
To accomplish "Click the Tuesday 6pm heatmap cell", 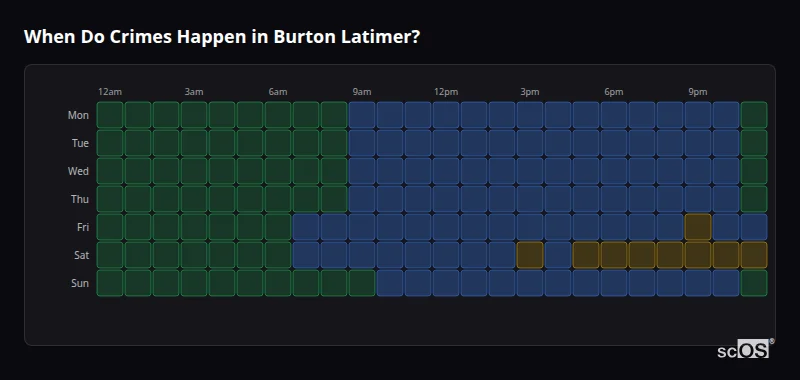I will (x=614, y=143).
